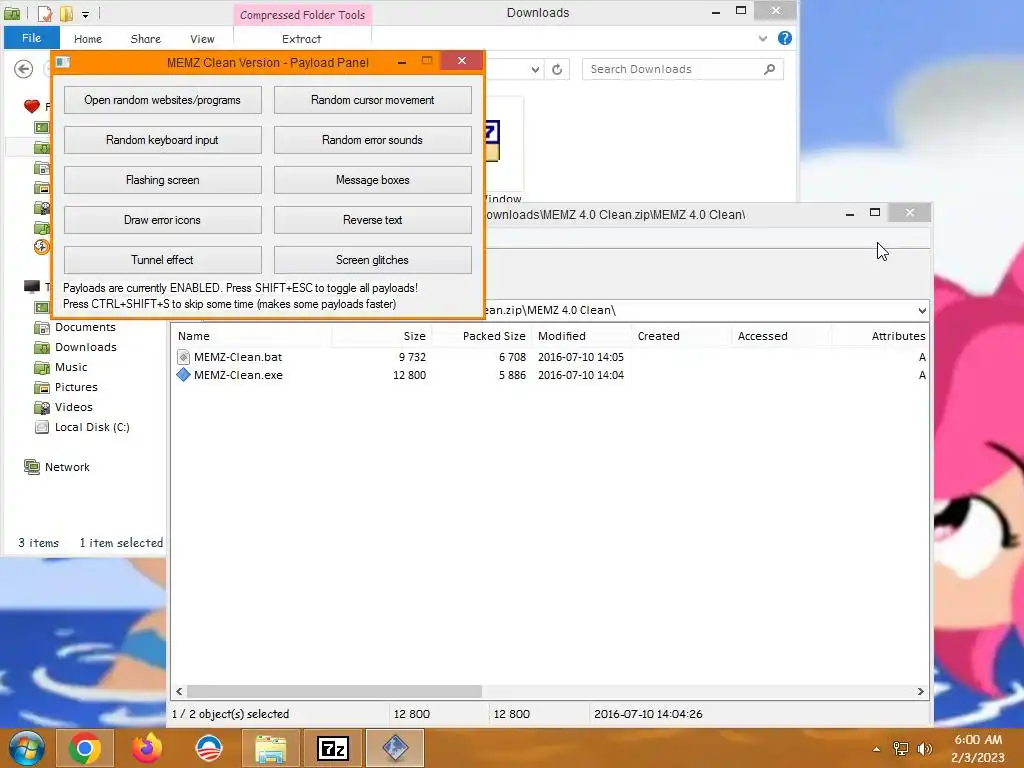
Task: Select the MEMZ-Clean.exe file
Action: [238, 375]
